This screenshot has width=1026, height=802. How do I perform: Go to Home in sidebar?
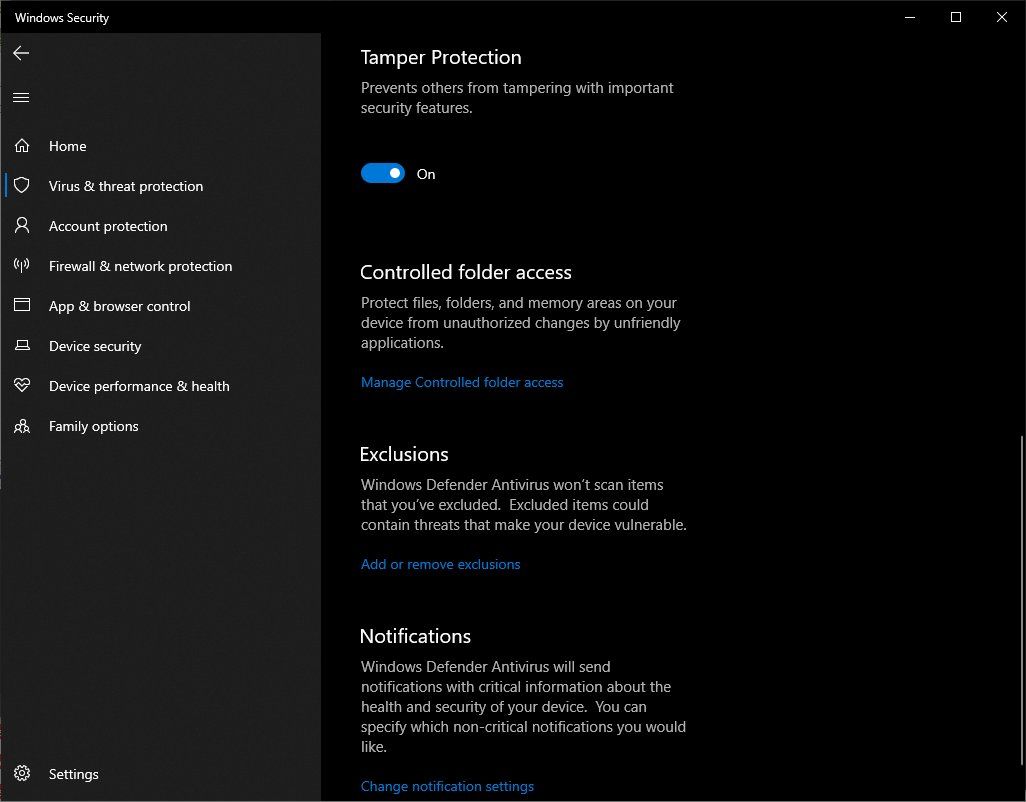click(x=67, y=146)
